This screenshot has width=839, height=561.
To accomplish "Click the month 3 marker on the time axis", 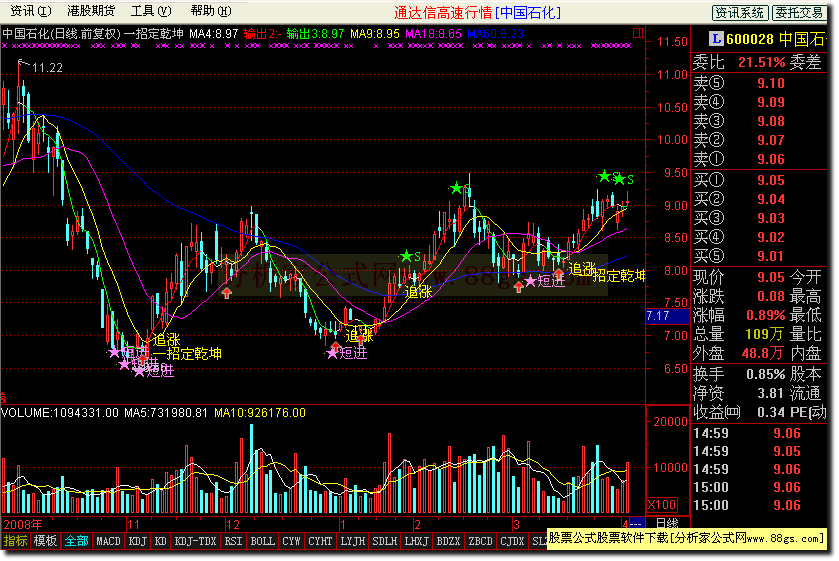I will [516, 524].
